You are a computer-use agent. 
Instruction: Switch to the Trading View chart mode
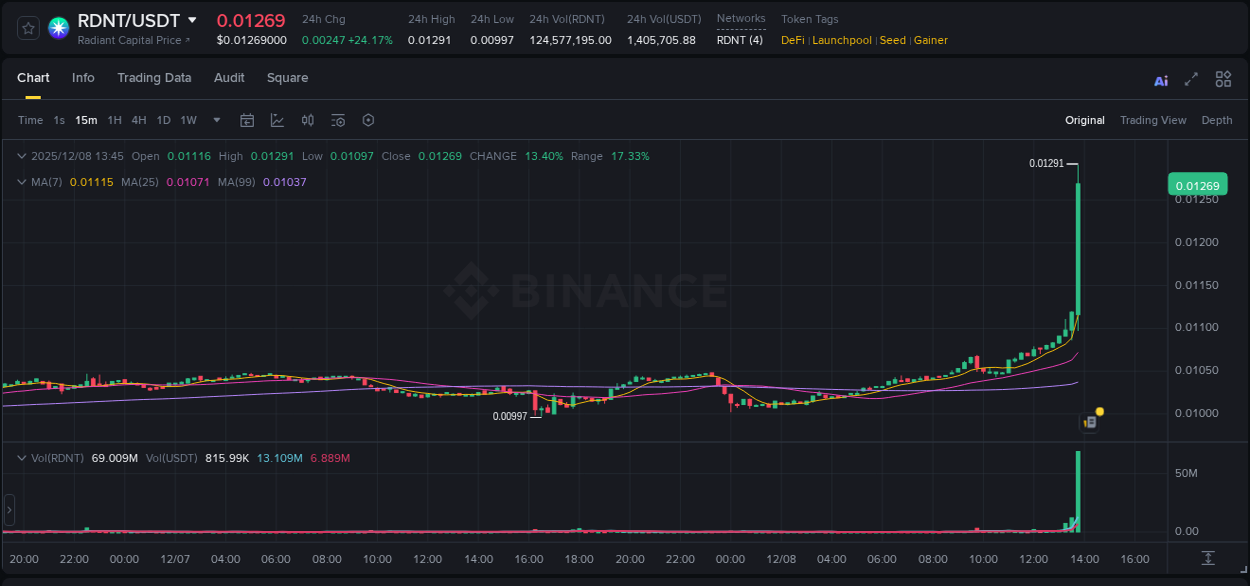[1153, 120]
